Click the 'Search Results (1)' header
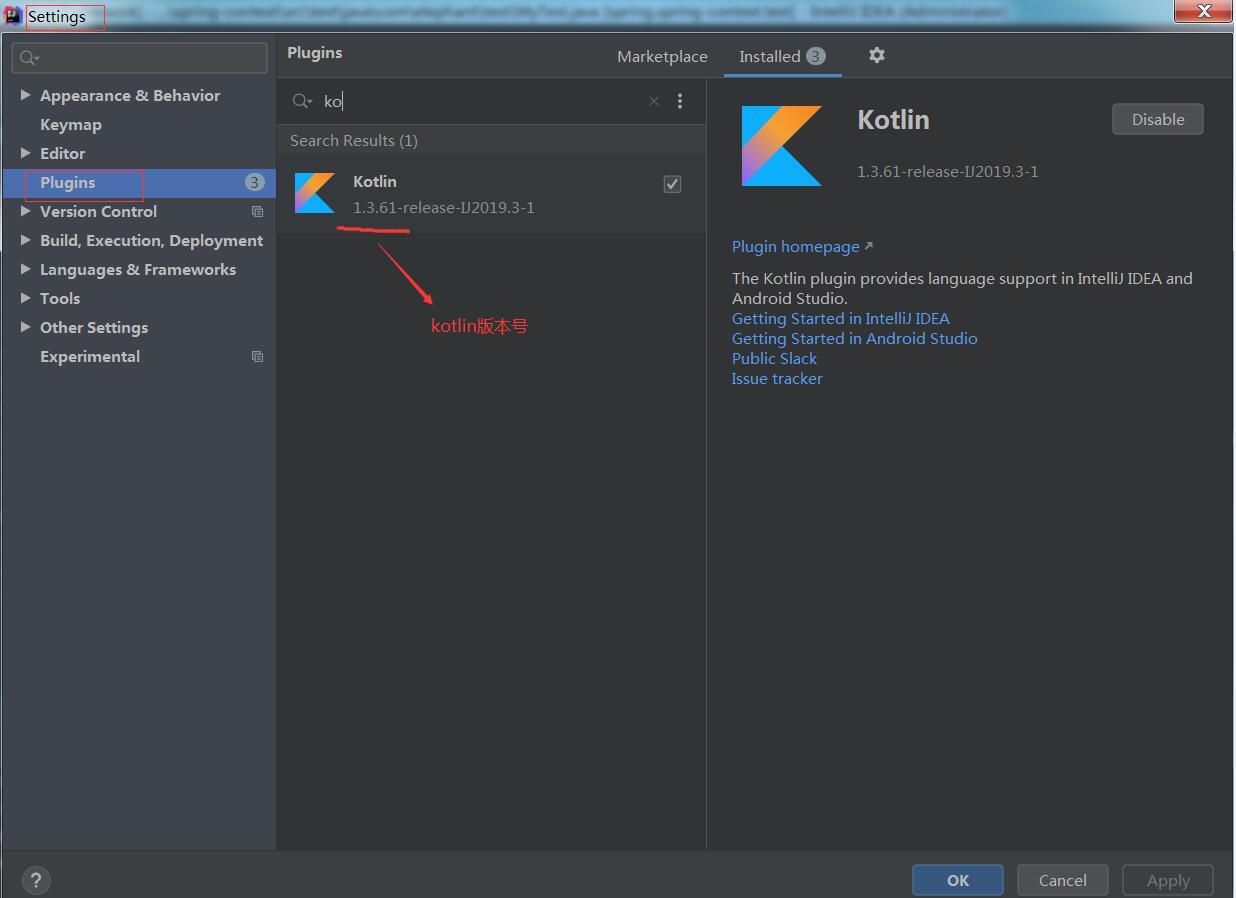This screenshot has height=898, width=1236. [354, 141]
